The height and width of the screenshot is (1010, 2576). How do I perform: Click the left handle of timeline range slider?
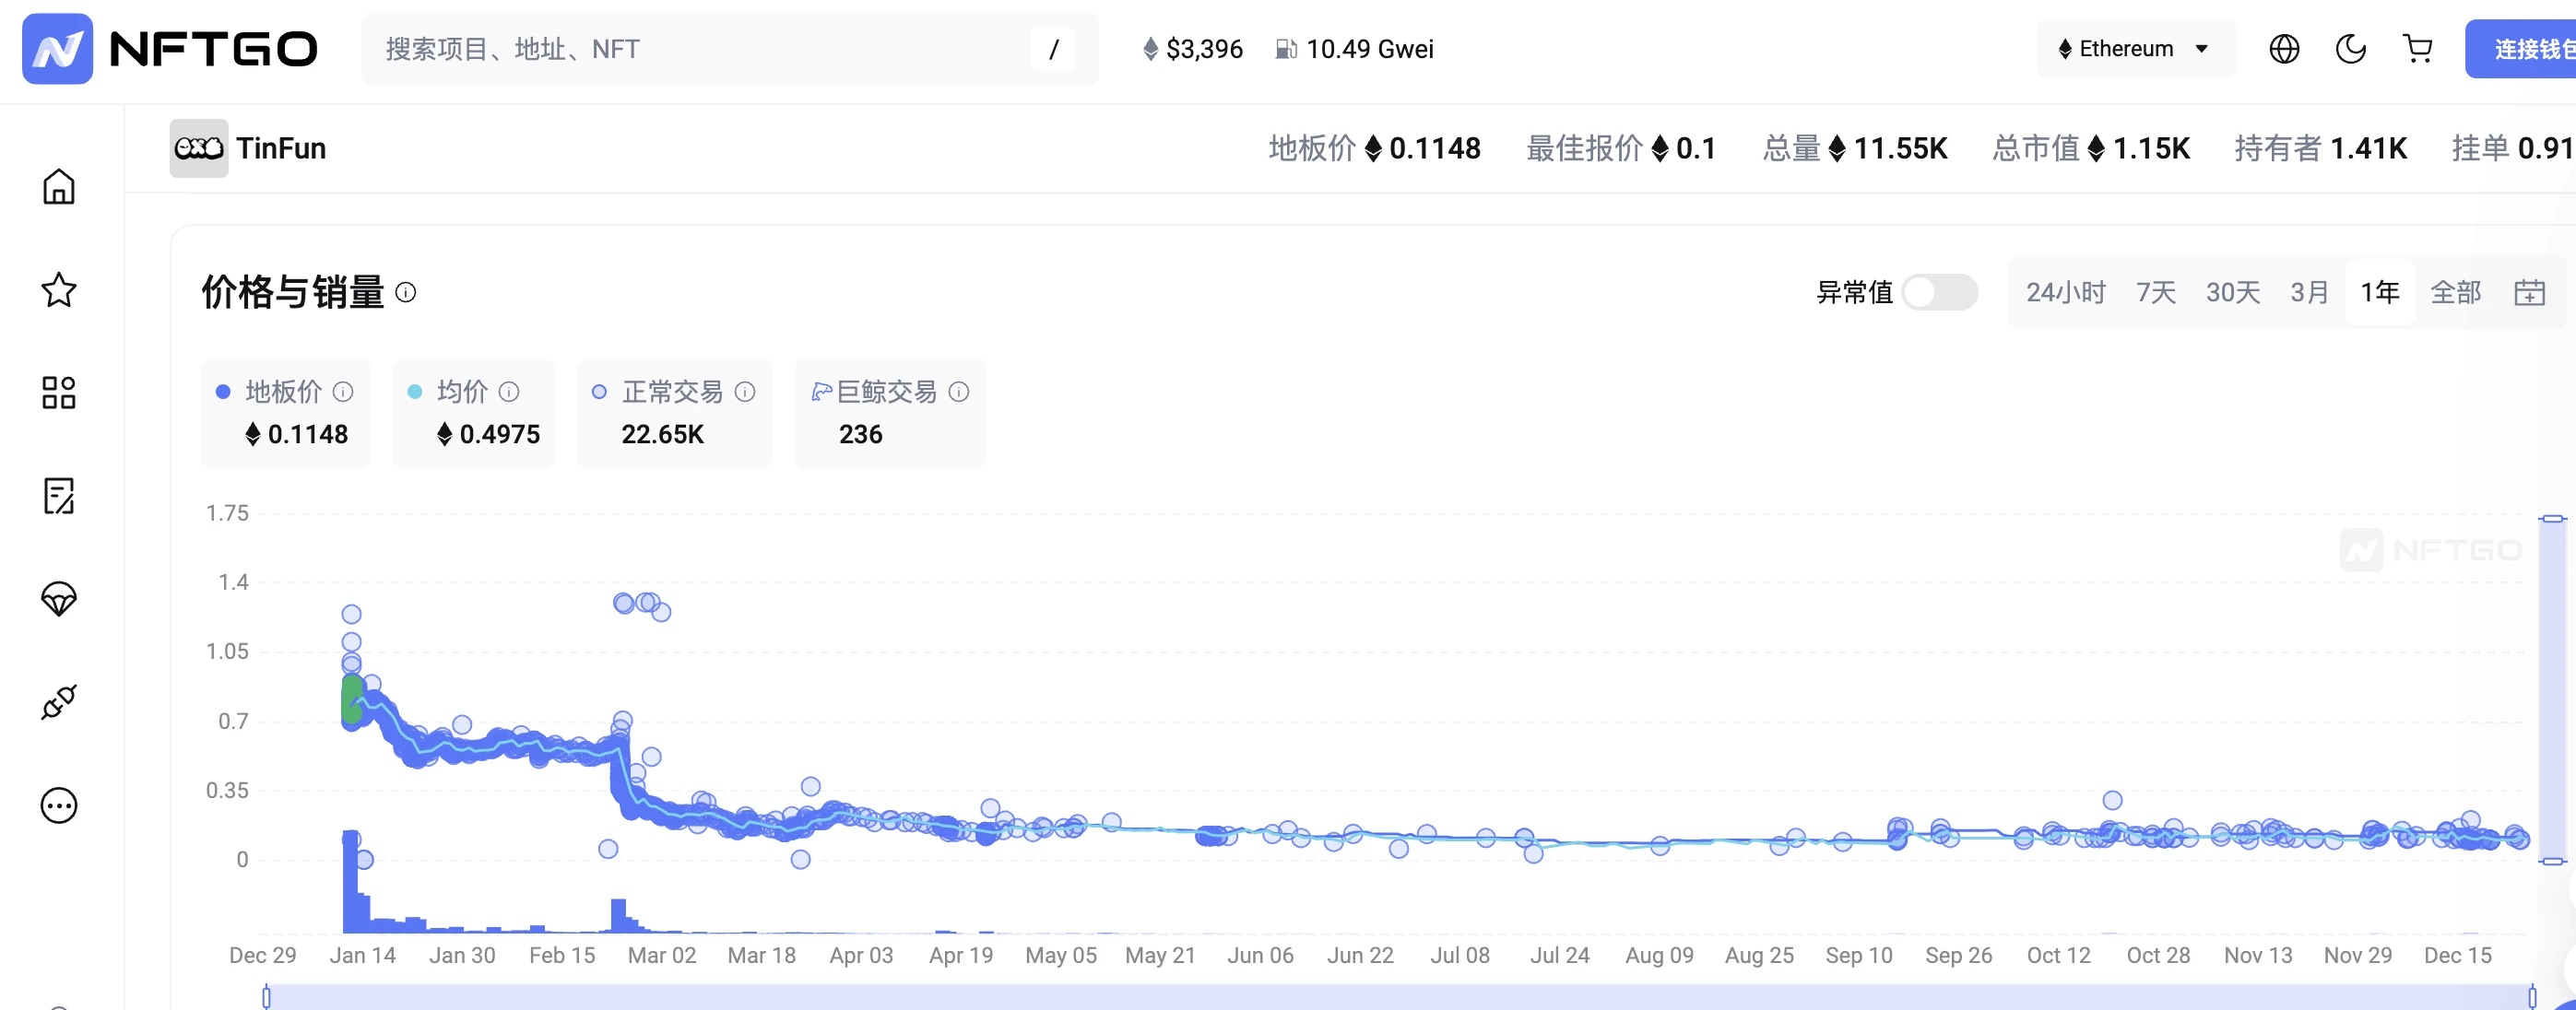pos(266,996)
